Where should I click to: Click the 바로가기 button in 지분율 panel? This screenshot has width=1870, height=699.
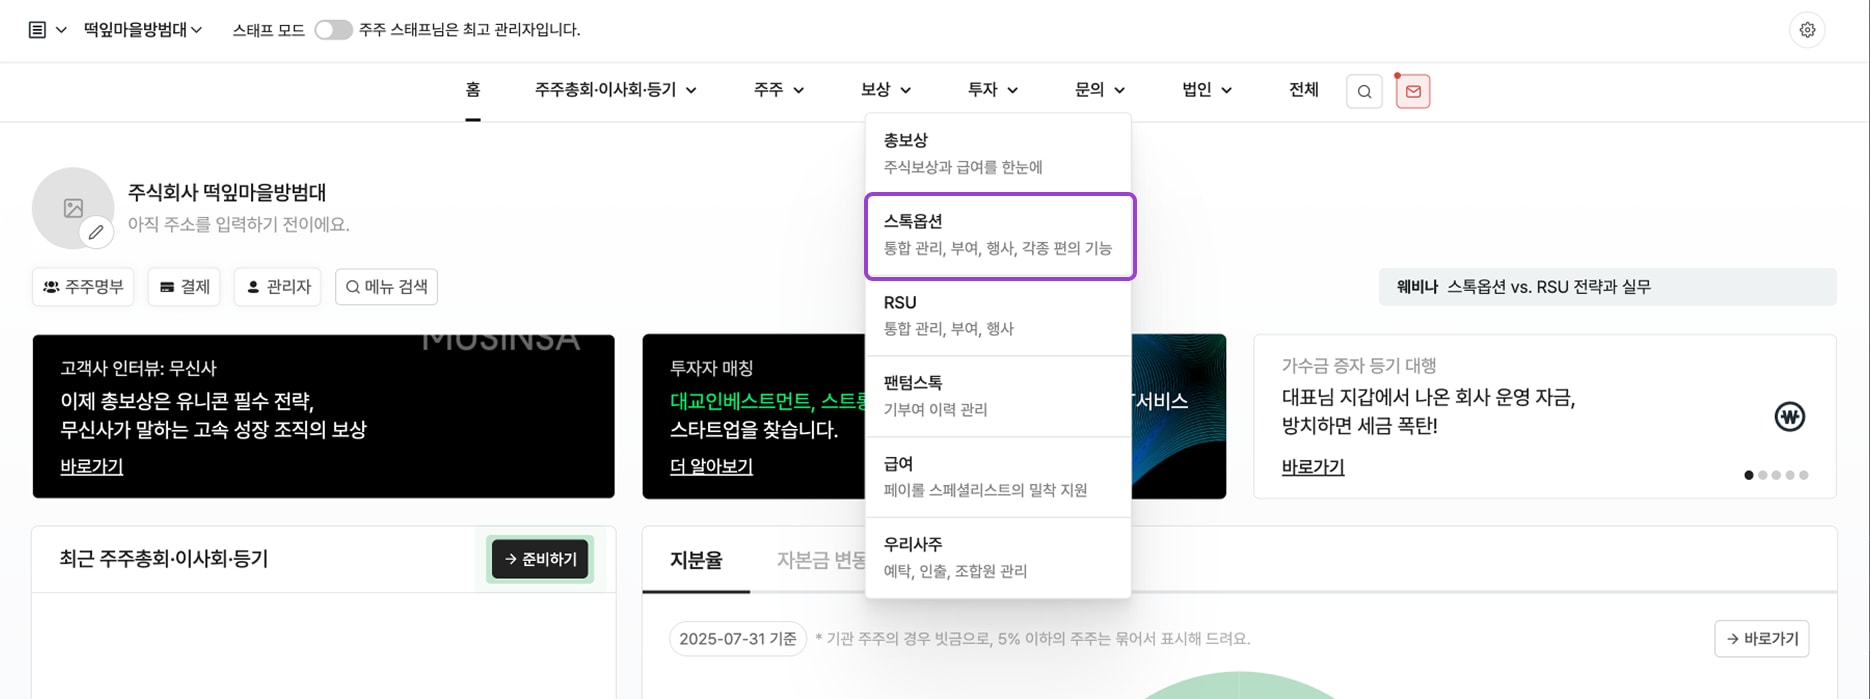1761,639
